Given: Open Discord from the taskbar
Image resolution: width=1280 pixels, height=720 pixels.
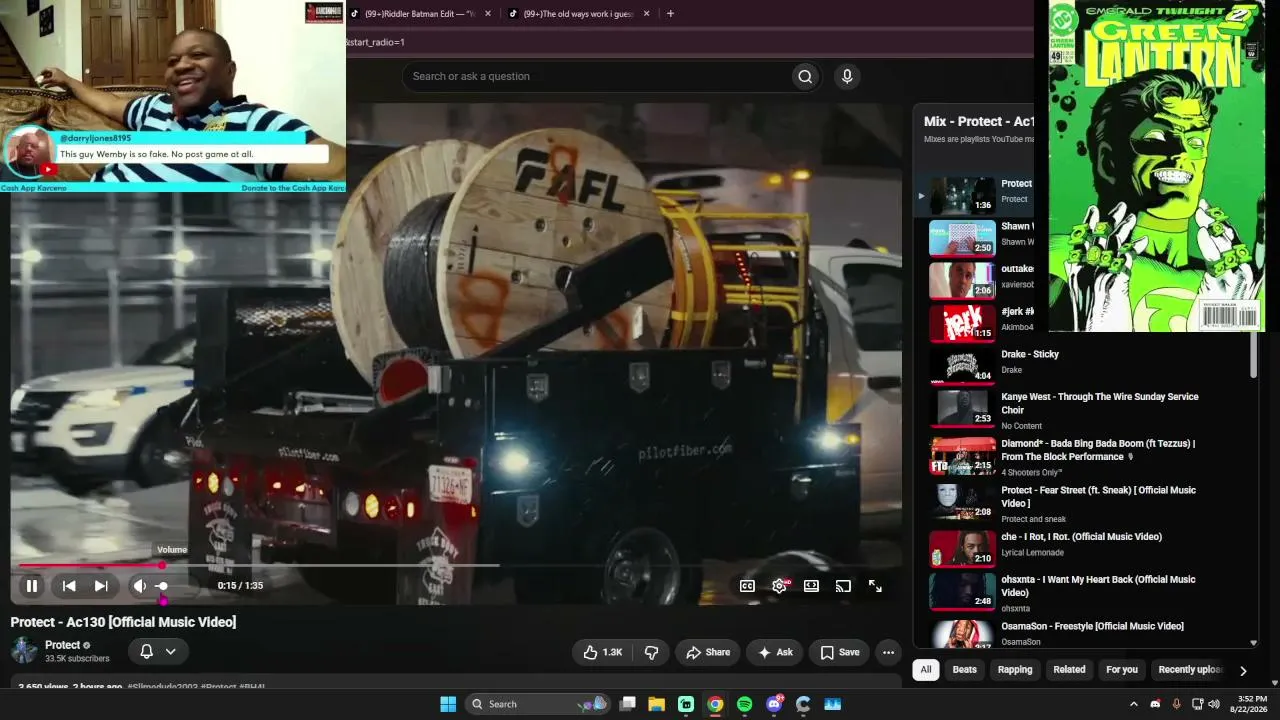Looking at the screenshot, I should (x=774, y=704).
